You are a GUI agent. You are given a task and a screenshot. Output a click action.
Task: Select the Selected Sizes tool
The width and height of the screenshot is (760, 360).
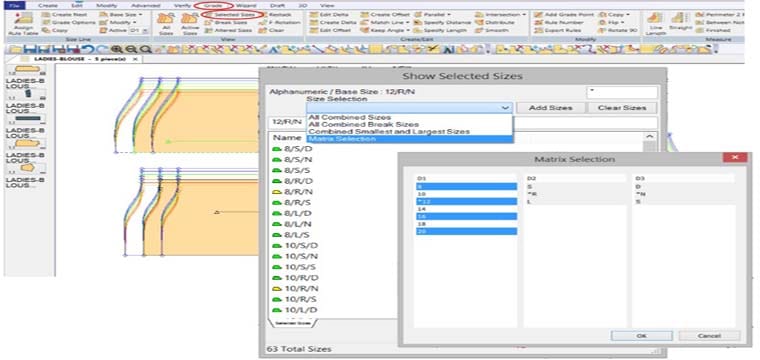[x=232, y=15]
